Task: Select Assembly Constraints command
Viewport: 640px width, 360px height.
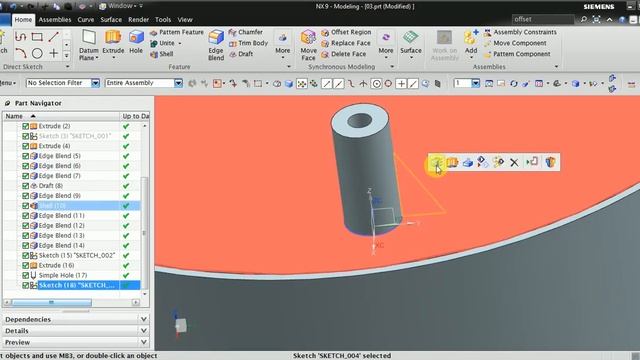Action: (x=520, y=32)
